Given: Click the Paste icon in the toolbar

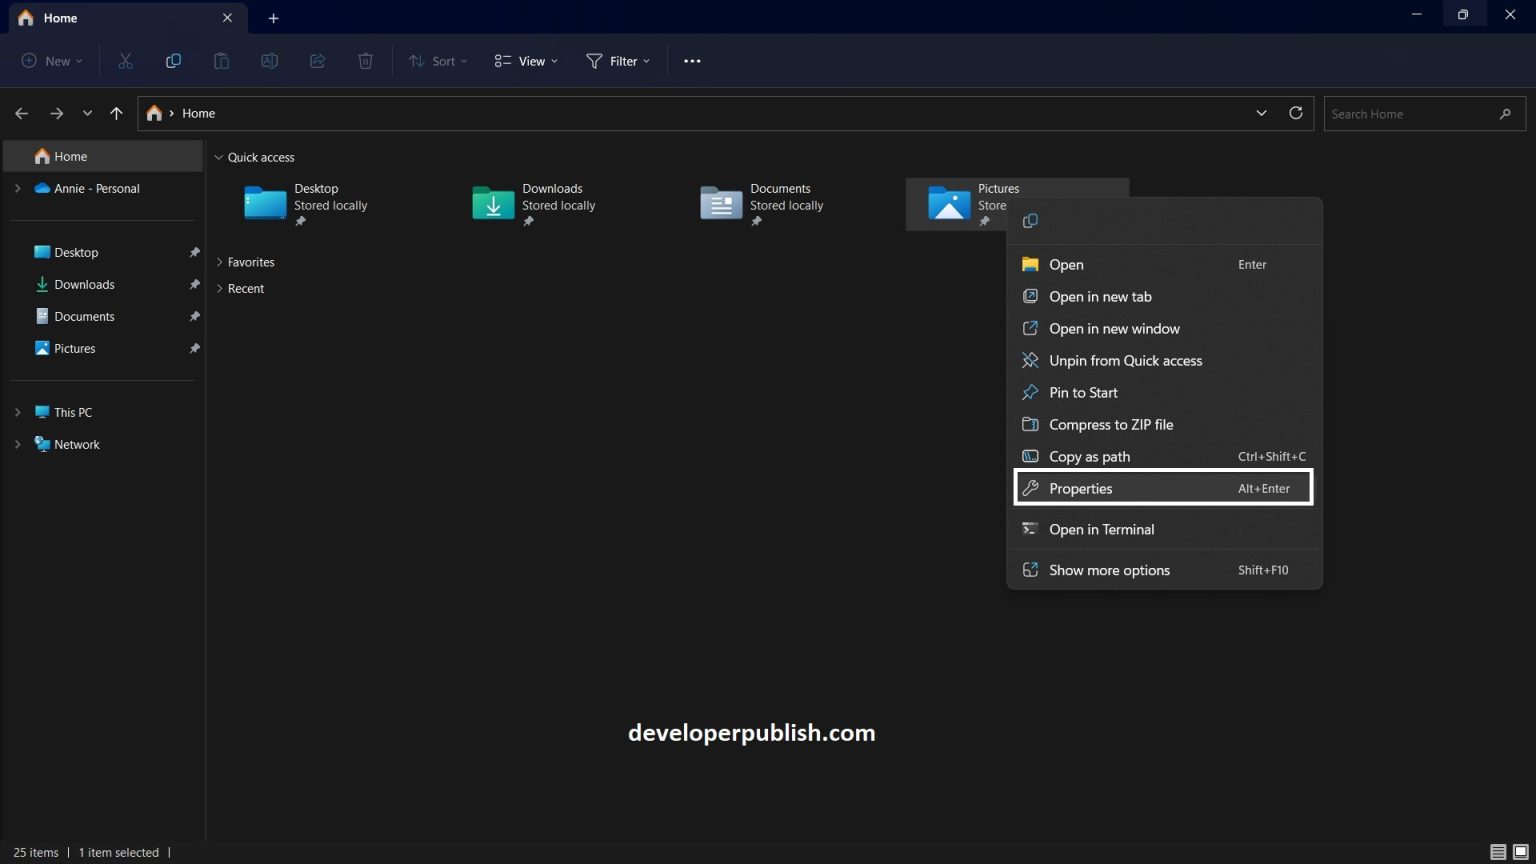Looking at the screenshot, I should (221, 61).
